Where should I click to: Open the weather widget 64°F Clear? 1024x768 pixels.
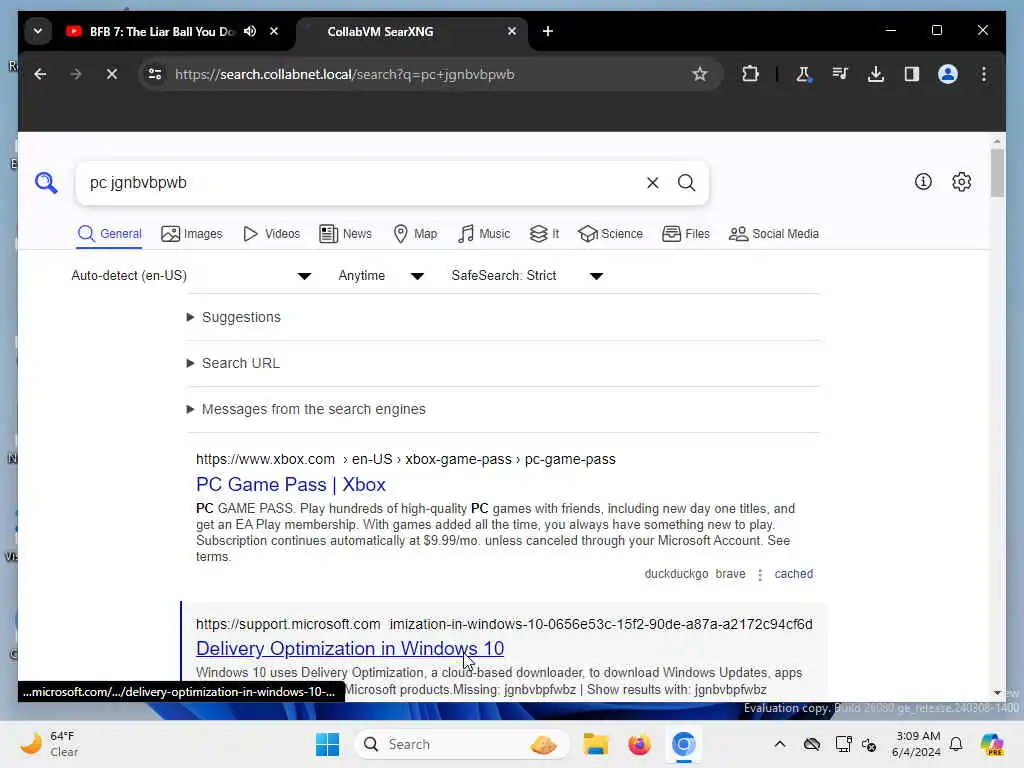click(x=50, y=744)
